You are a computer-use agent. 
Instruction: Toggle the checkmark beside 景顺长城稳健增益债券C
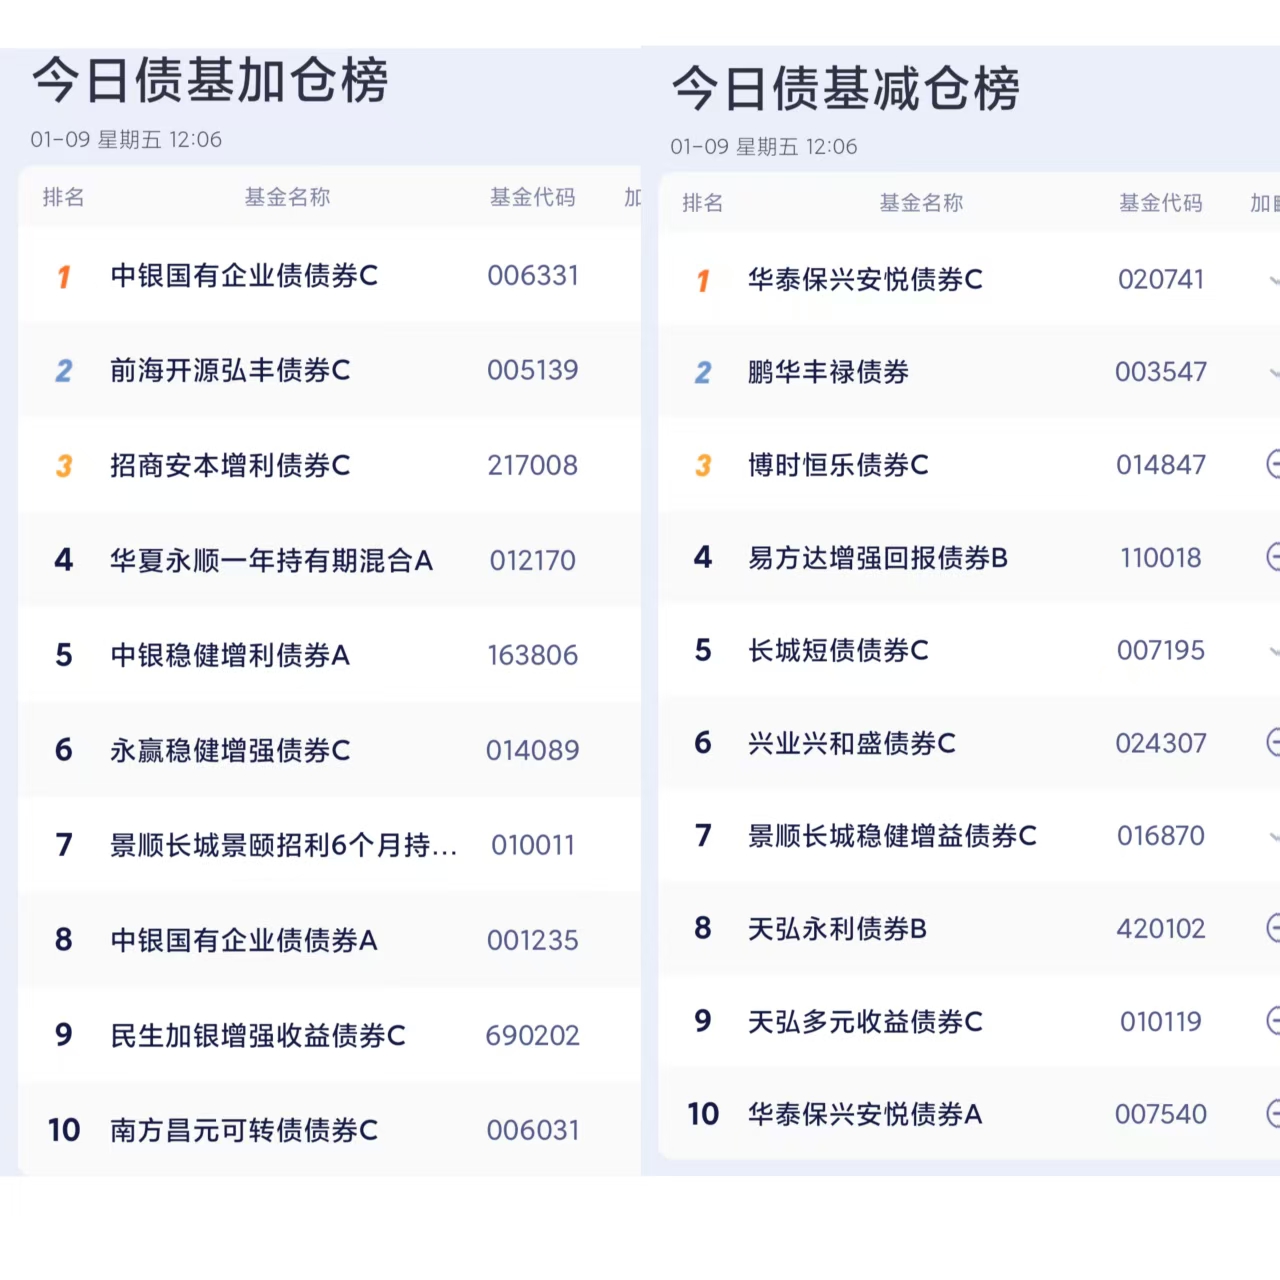(x=1274, y=836)
